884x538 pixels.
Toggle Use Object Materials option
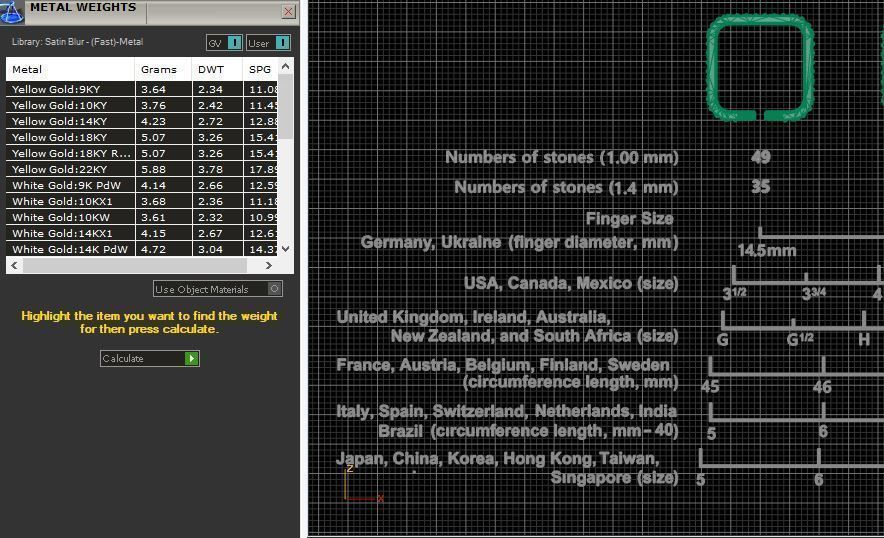pyautogui.click(x=218, y=289)
